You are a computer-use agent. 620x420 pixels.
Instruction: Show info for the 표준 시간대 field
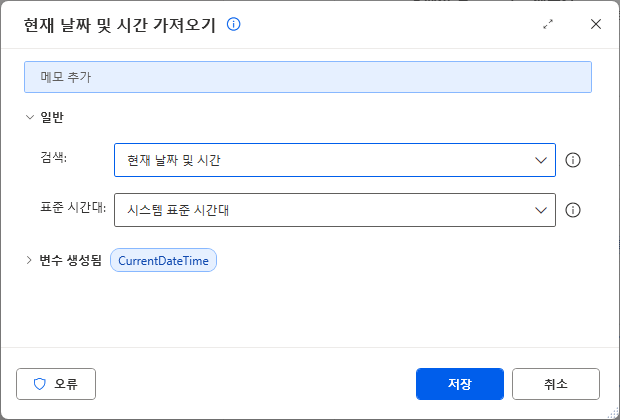573,210
